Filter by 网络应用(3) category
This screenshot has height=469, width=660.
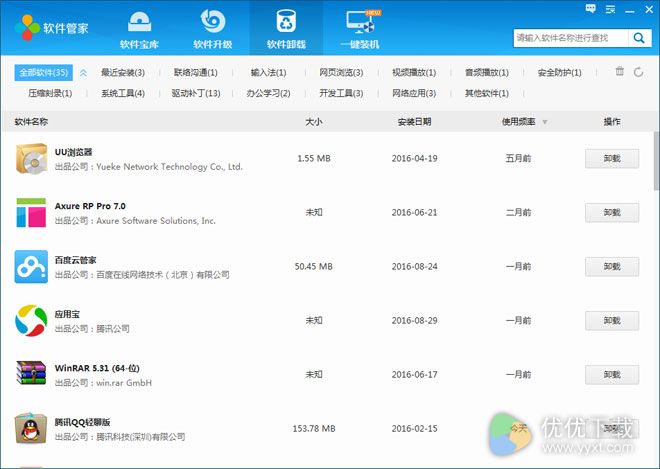(x=414, y=93)
